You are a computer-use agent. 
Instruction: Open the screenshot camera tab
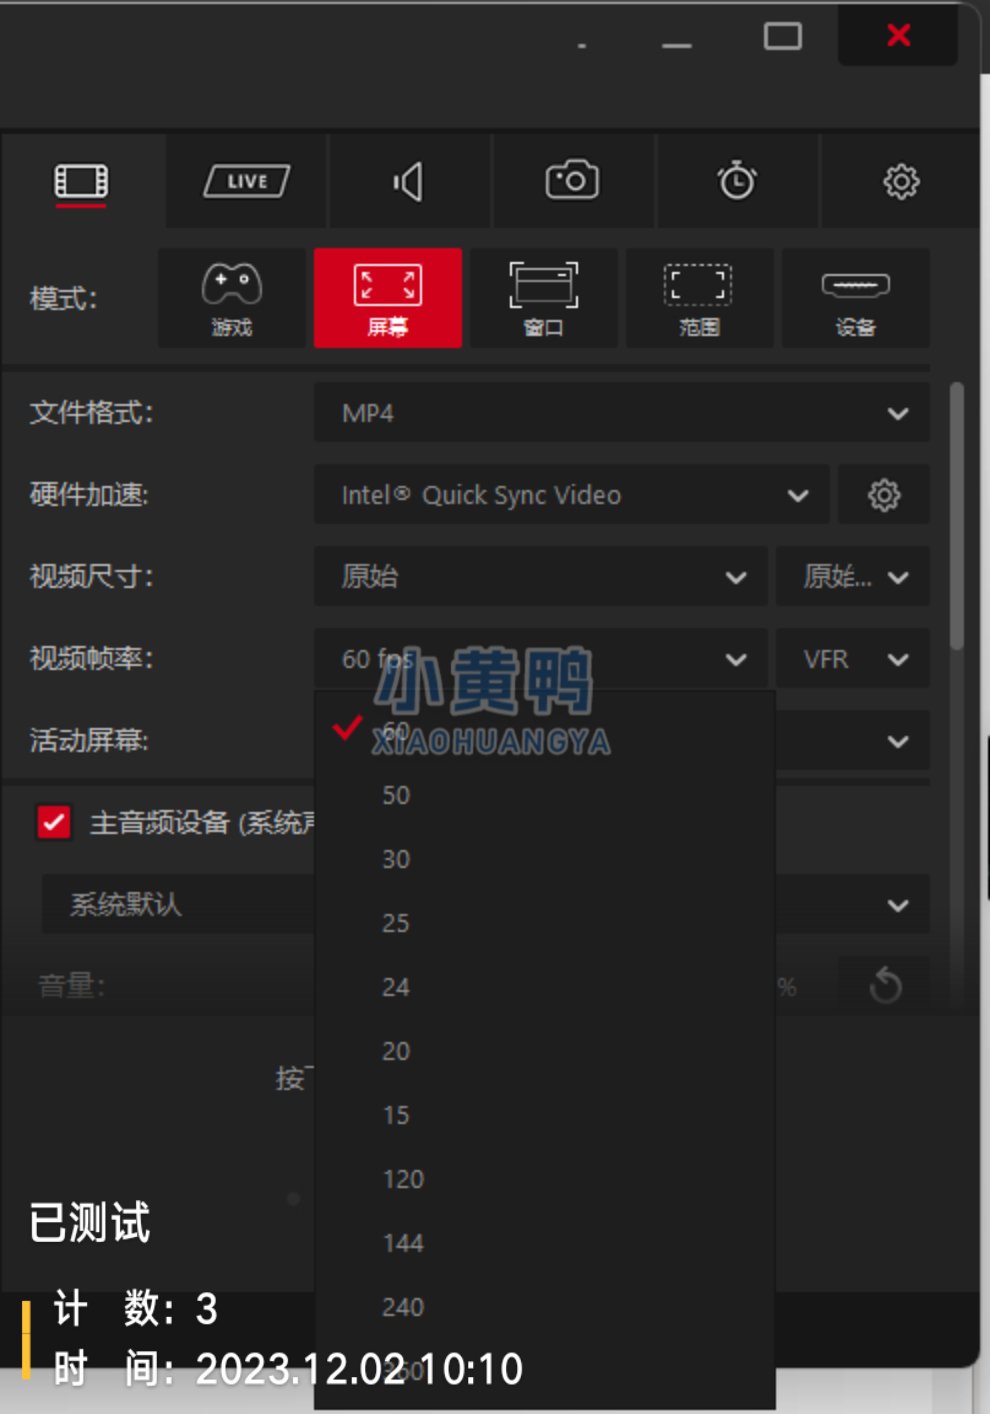pos(573,182)
